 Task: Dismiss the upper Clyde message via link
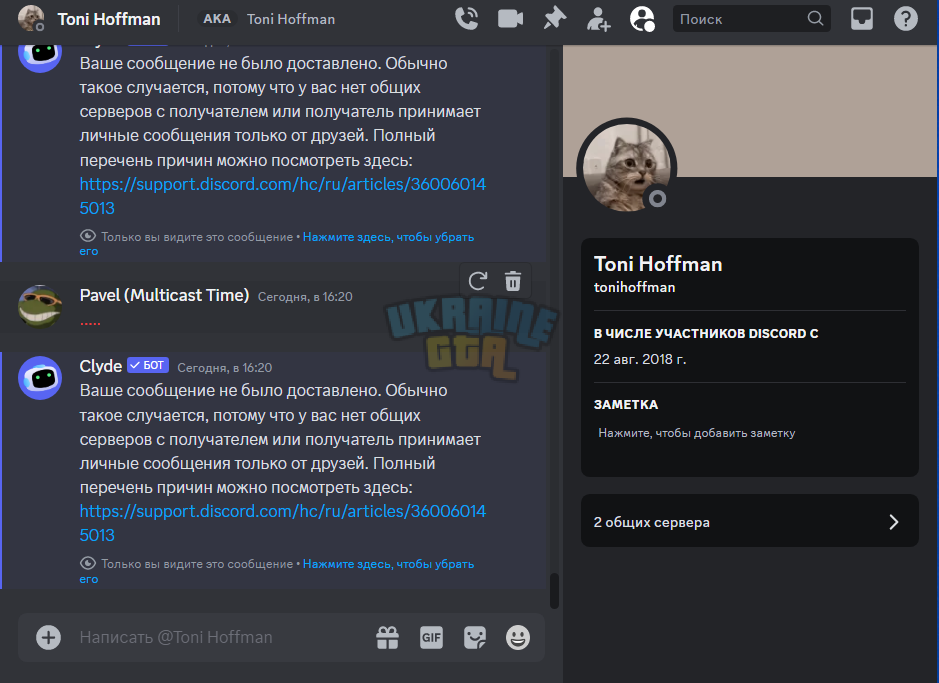388,237
